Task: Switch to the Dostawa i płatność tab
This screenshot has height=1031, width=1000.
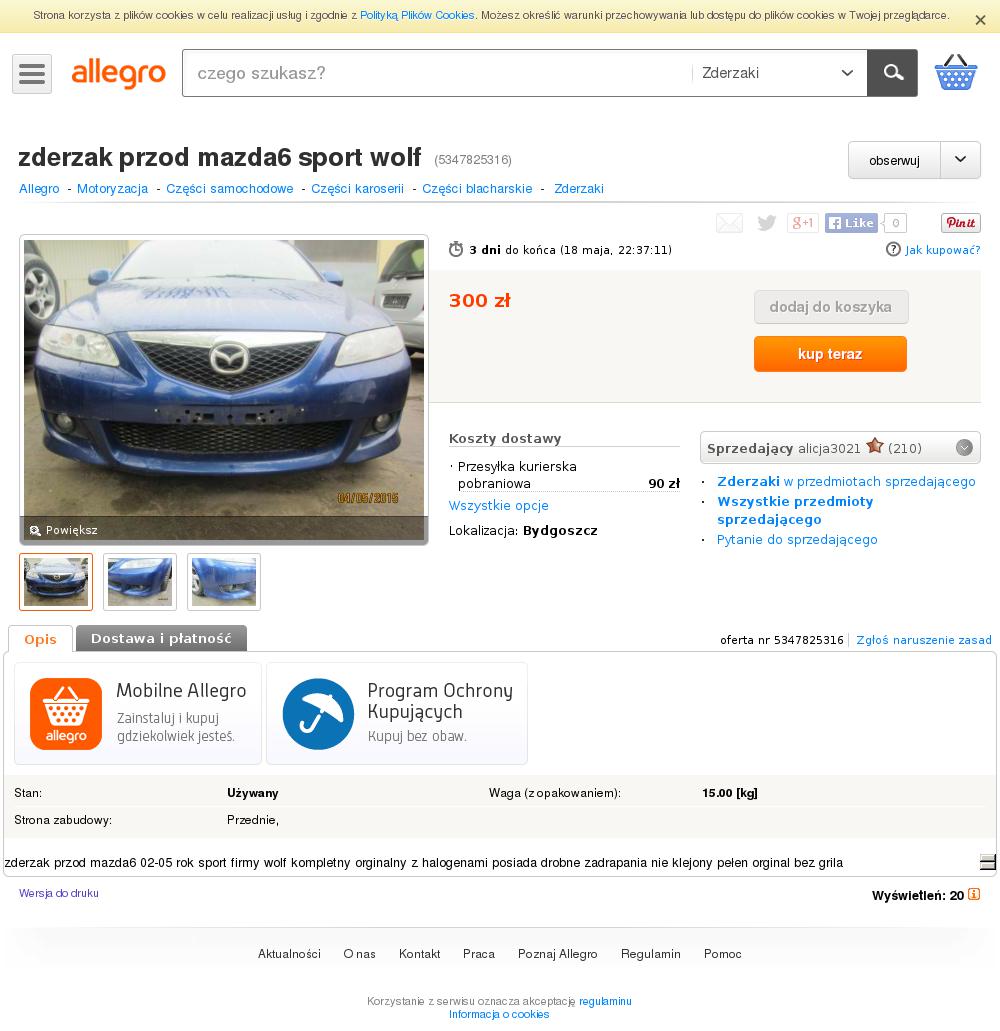Action: tap(161, 638)
